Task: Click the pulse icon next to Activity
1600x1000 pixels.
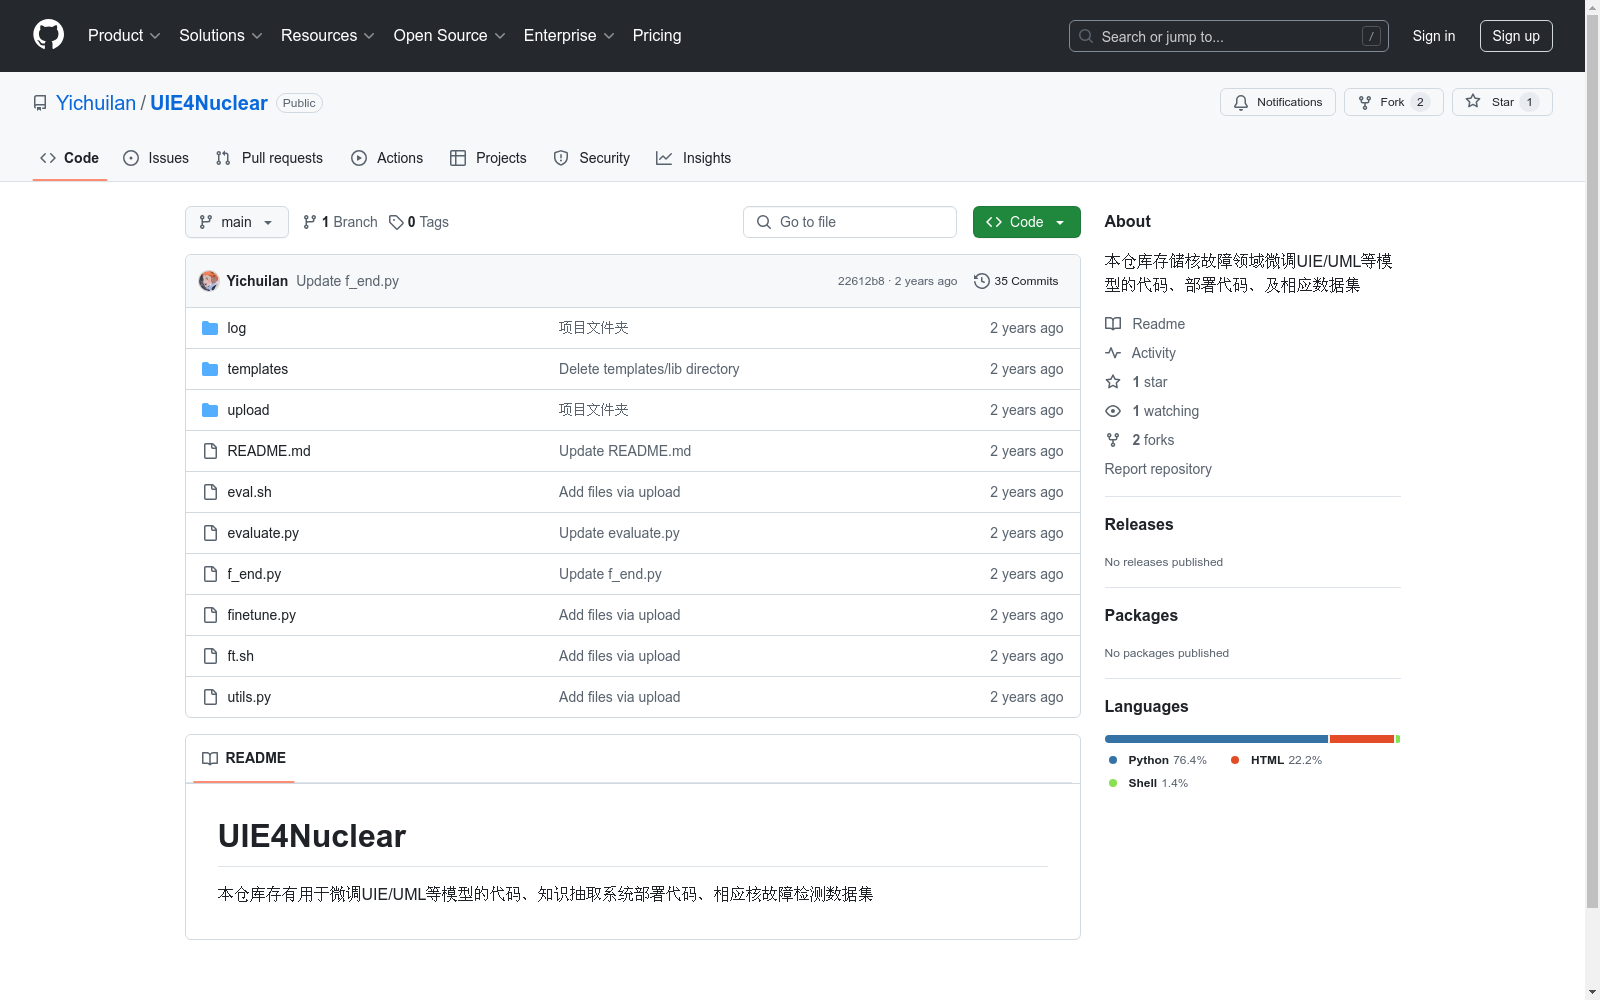Action: [x=1113, y=353]
